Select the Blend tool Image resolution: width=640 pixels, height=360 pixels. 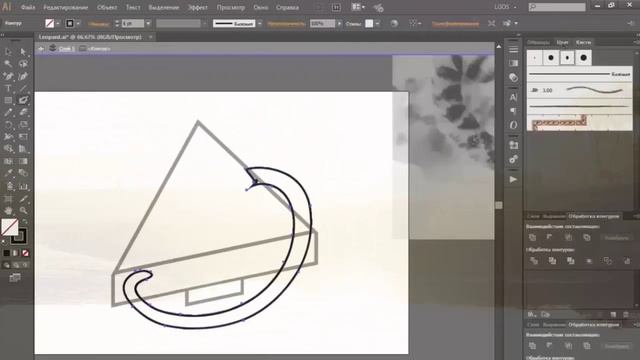[23, 173]
